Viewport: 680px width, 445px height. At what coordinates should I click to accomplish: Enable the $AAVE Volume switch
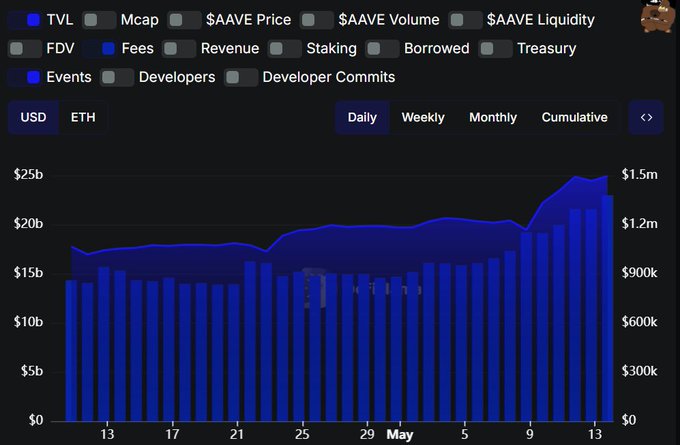pos(317,20)
